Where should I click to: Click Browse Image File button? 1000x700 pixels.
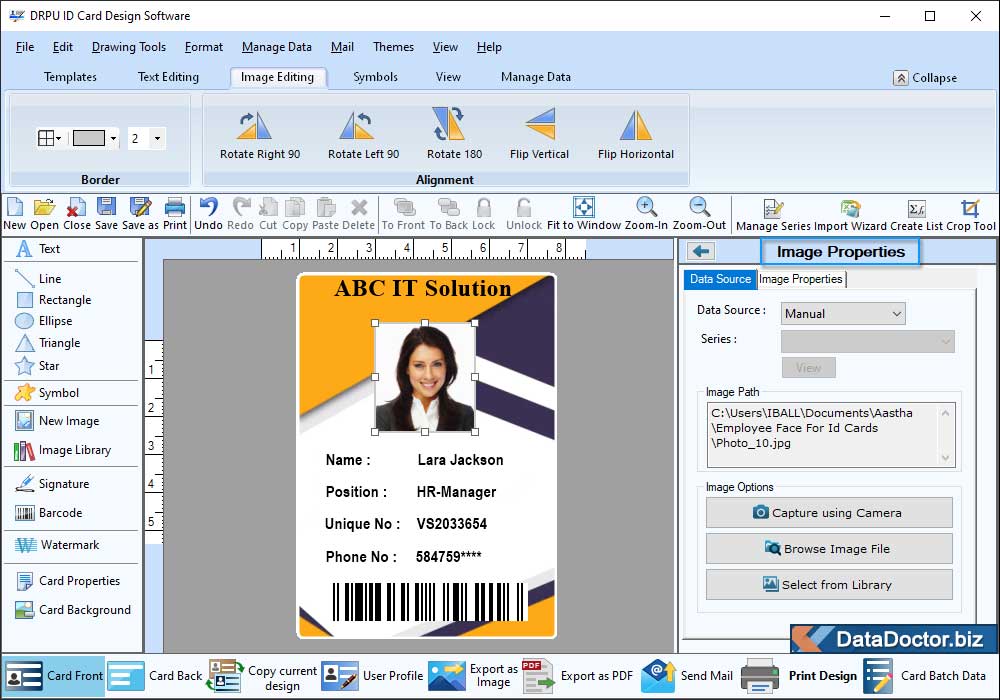coord(829,549)
